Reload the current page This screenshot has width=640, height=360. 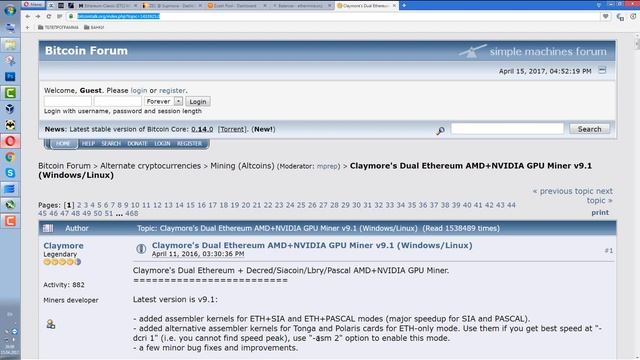click(49, 16)
